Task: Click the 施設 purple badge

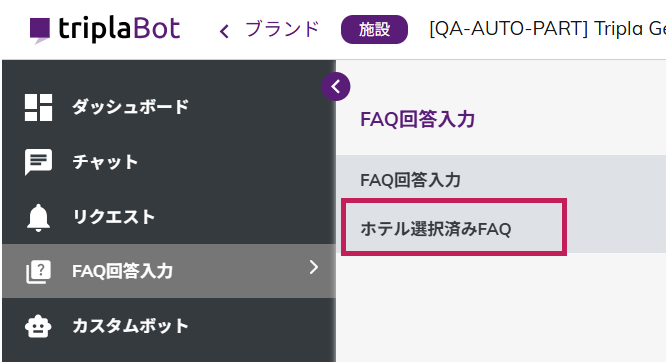Action: pyautogui.click(x=374, y=29)
